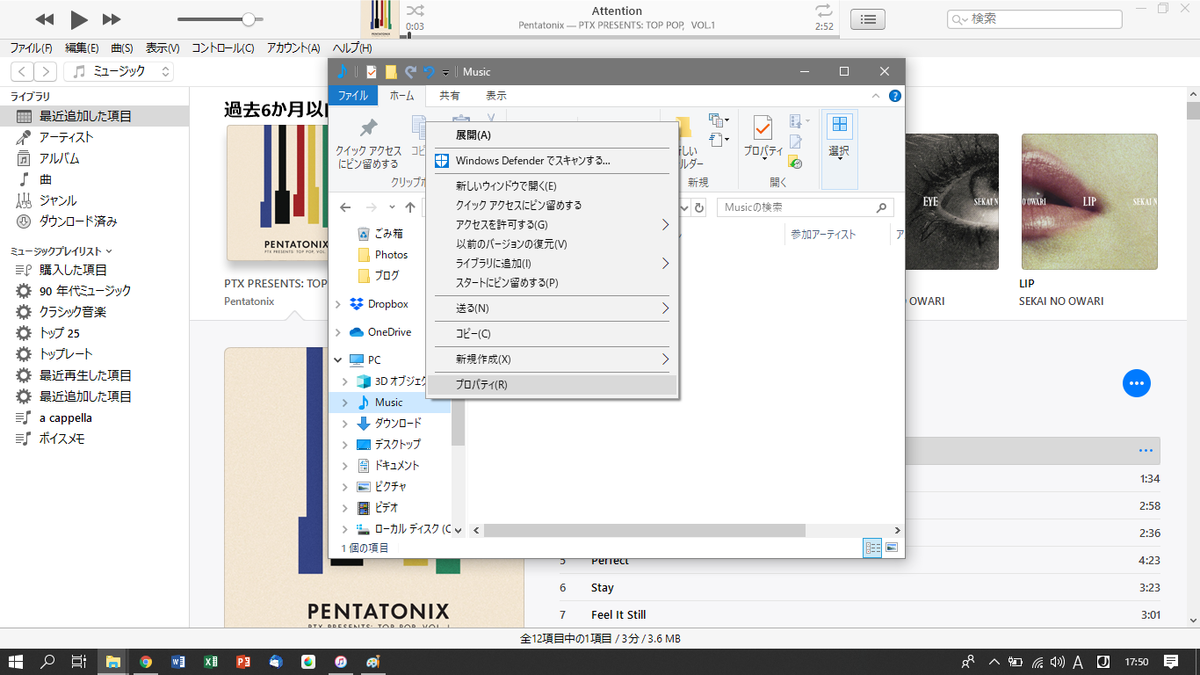The image size is (1200, 675).
Task: Choose 新しいウィンドウで開く(E)
Action: [x=552, y=186]
